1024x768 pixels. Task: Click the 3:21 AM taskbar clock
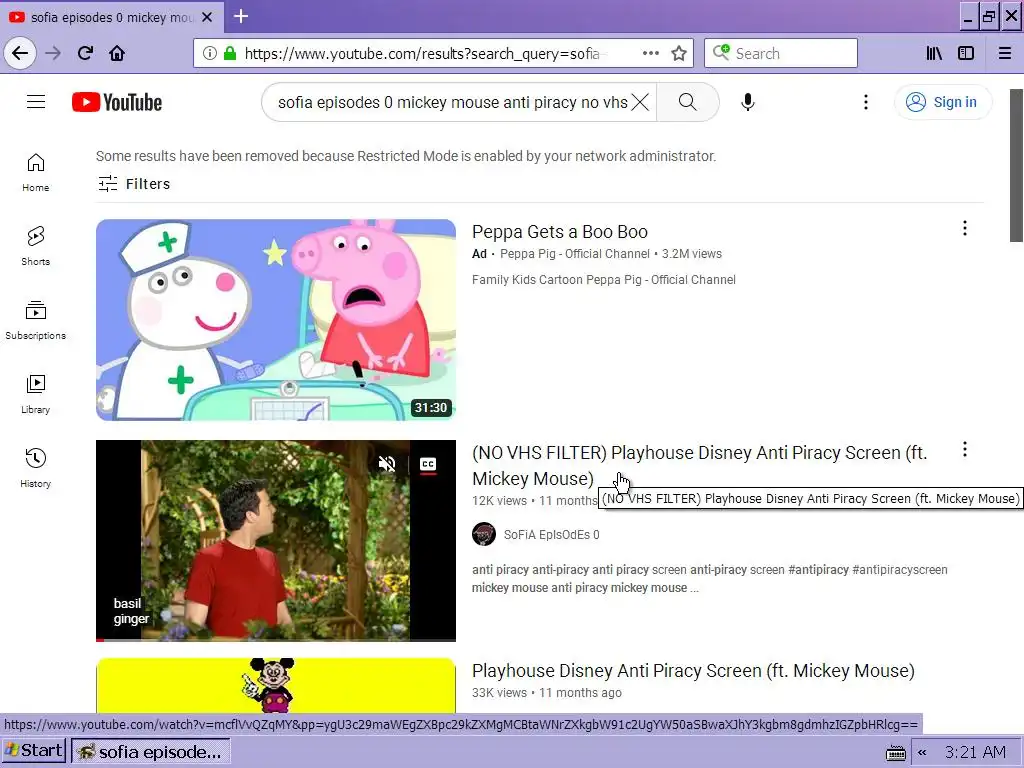[x=975, y=752]
